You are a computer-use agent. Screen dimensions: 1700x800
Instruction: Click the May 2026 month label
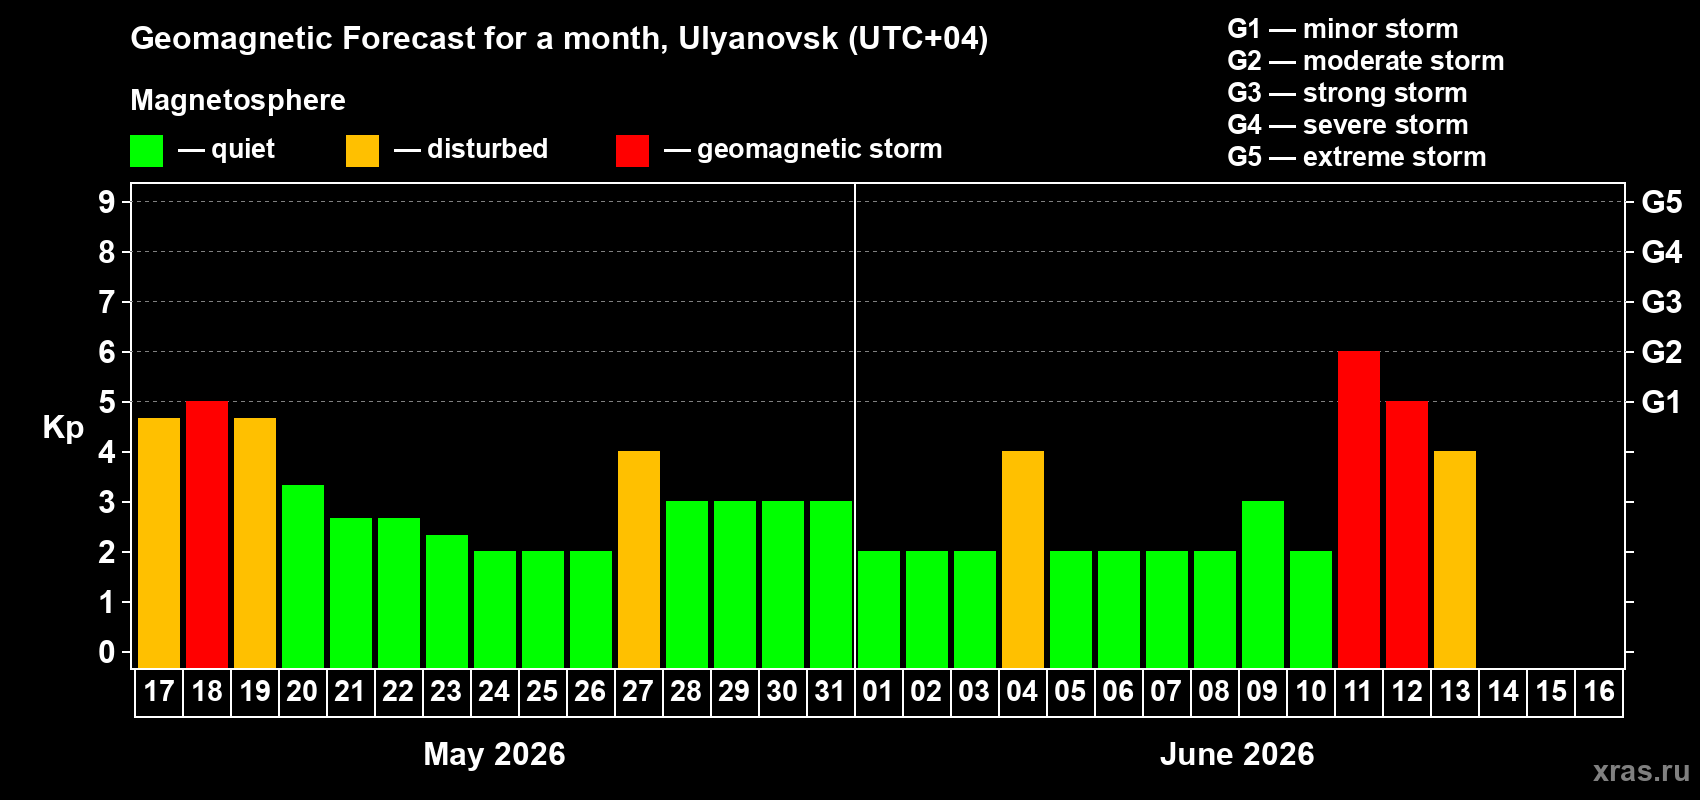tap(494, 754)
